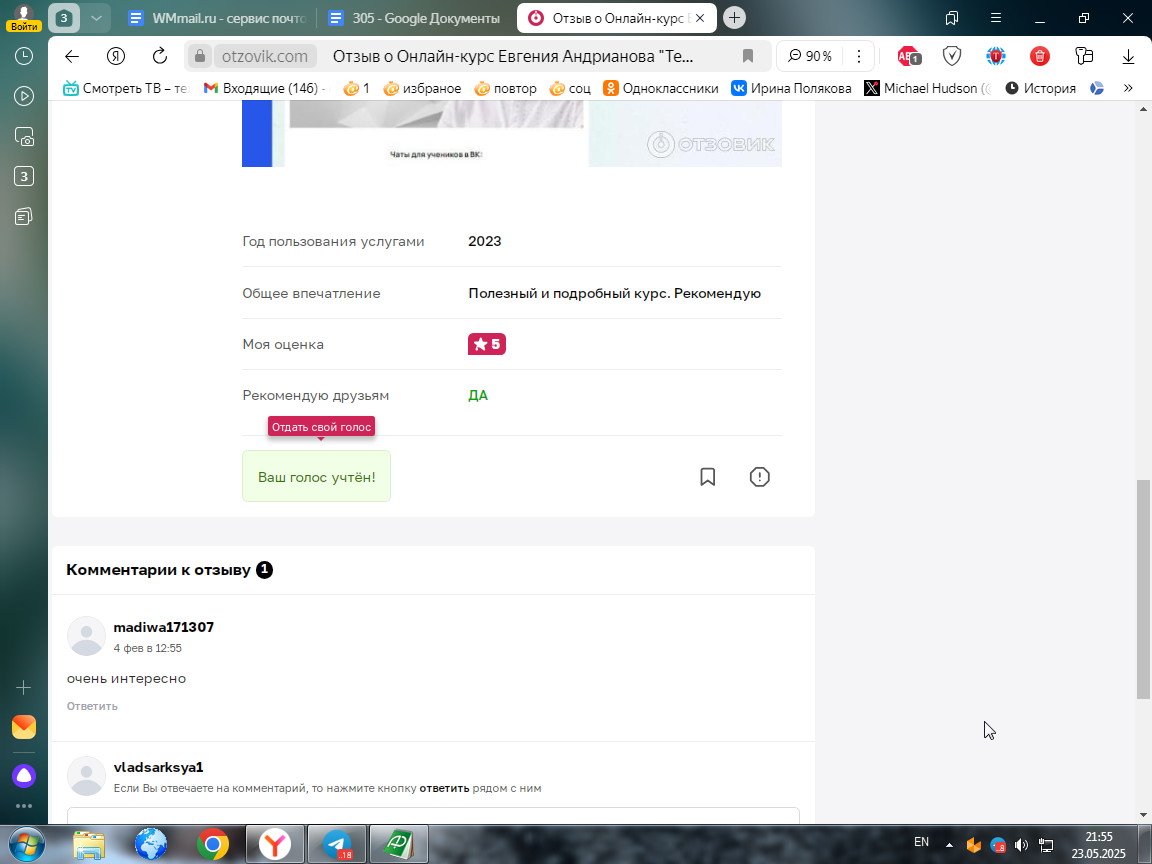Viewport: 1152px width, 864px height.
Task: Open the blue globe extension icon
Action: [996, 57]
